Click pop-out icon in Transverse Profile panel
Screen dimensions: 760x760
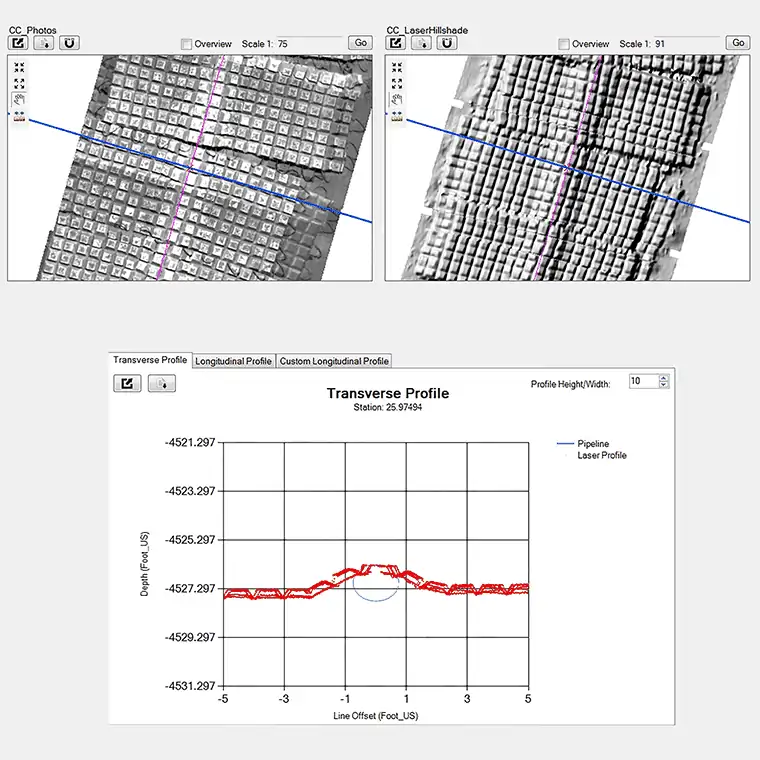127,383
